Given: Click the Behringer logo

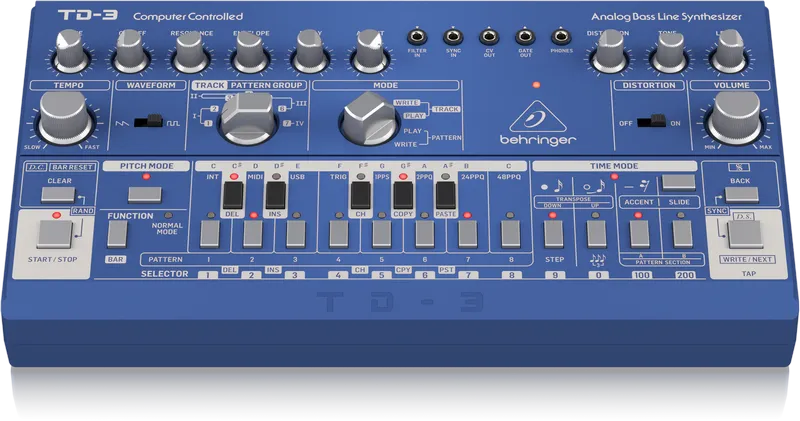Looking at the screenshot, I should (x=538, y=123).
